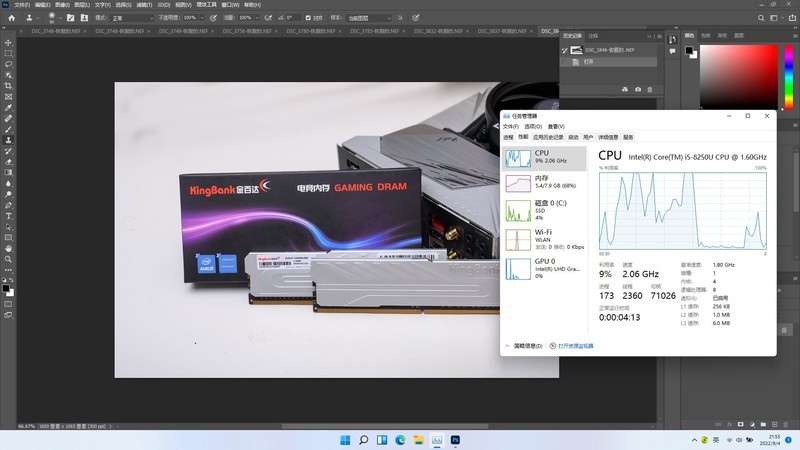Toggle Quick Mask mode icon
Image resolution: width=800 pixels, height=450 pixels.
coord(9,306)
